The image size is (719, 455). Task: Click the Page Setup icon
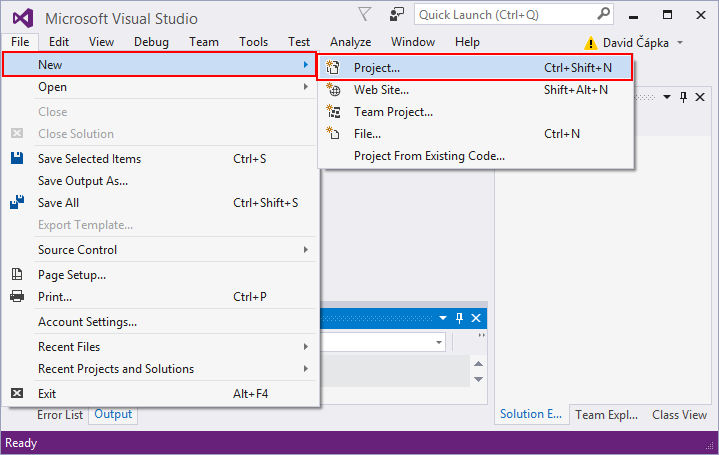(17, 274)
